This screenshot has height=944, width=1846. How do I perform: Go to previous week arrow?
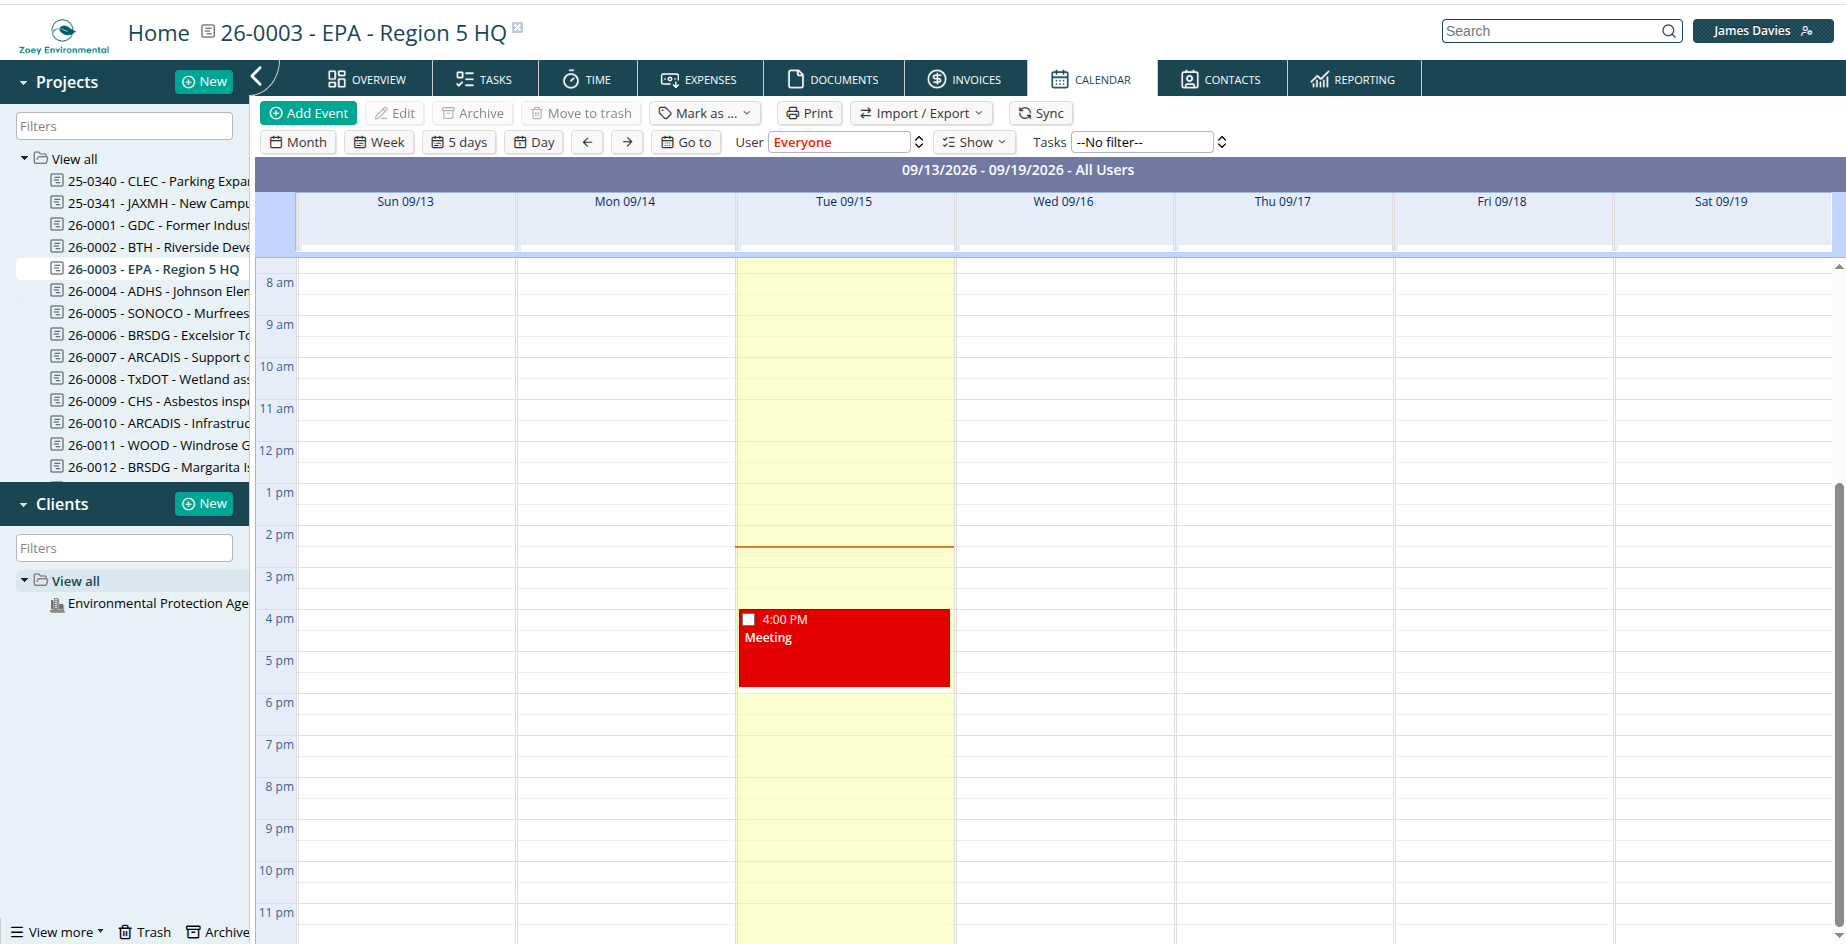click(588, 142)
